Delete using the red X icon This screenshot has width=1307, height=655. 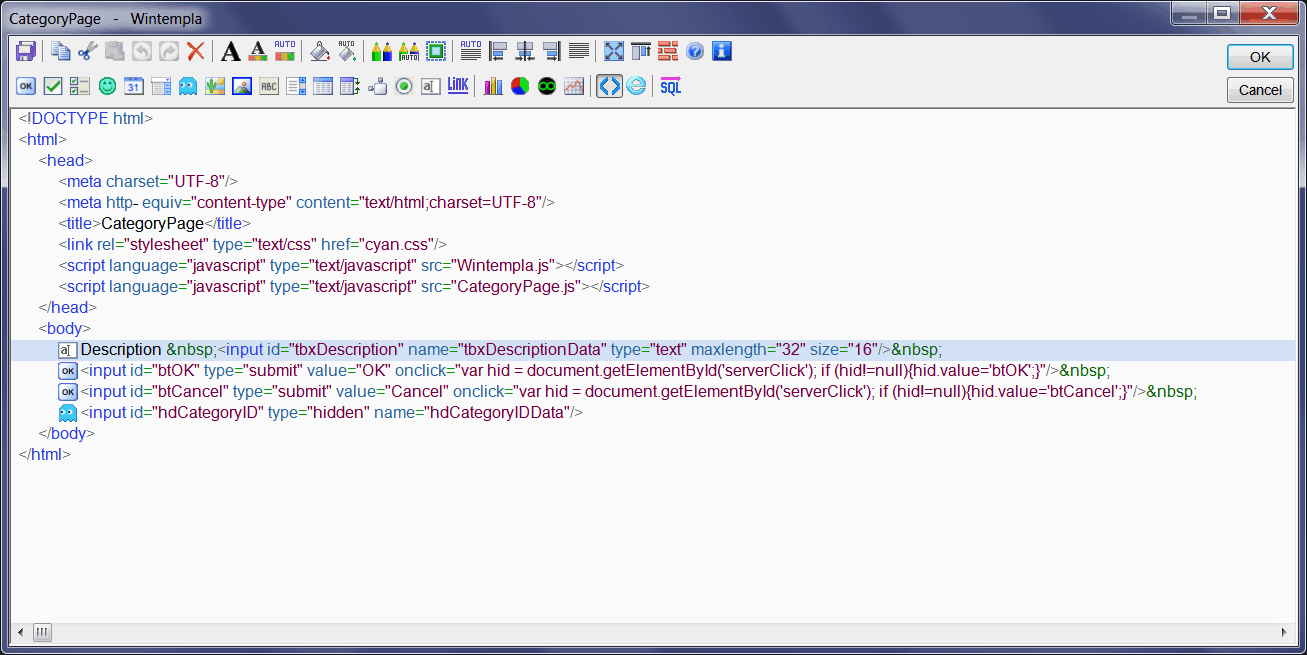click(196, 51)
